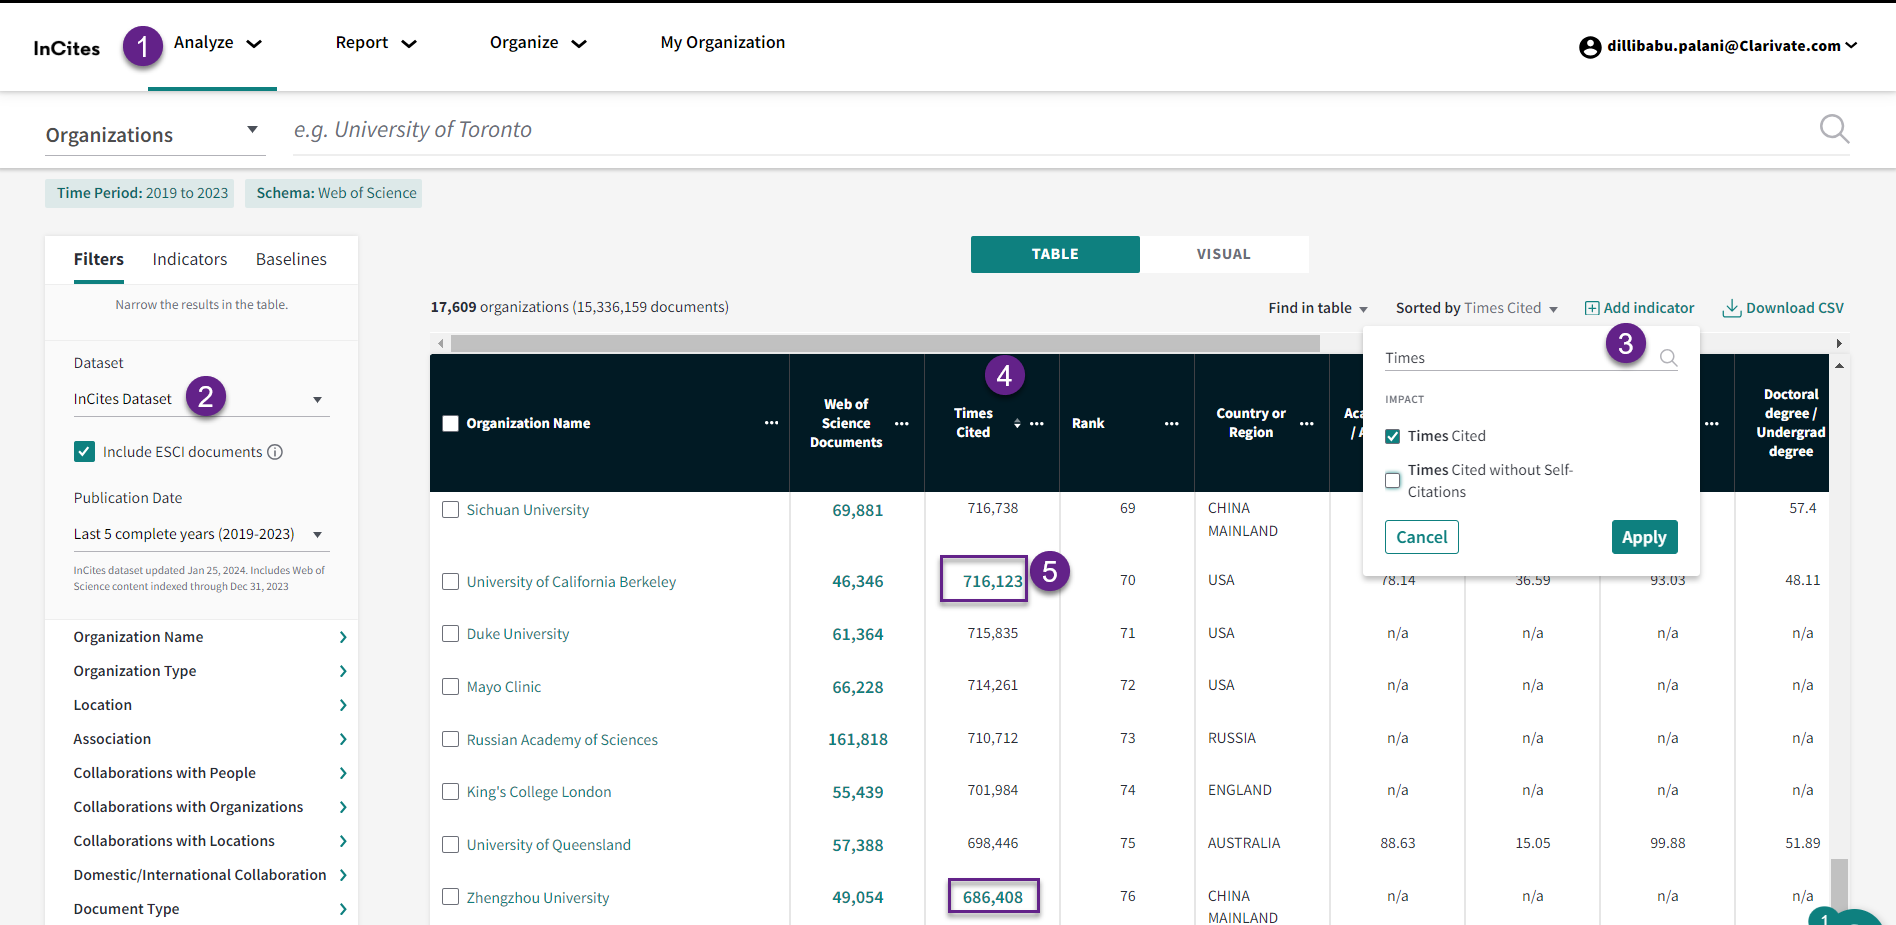Expand the Location filter
Image resolution: width=1896 pixels, height=925 pixels.
pos(210,705)
